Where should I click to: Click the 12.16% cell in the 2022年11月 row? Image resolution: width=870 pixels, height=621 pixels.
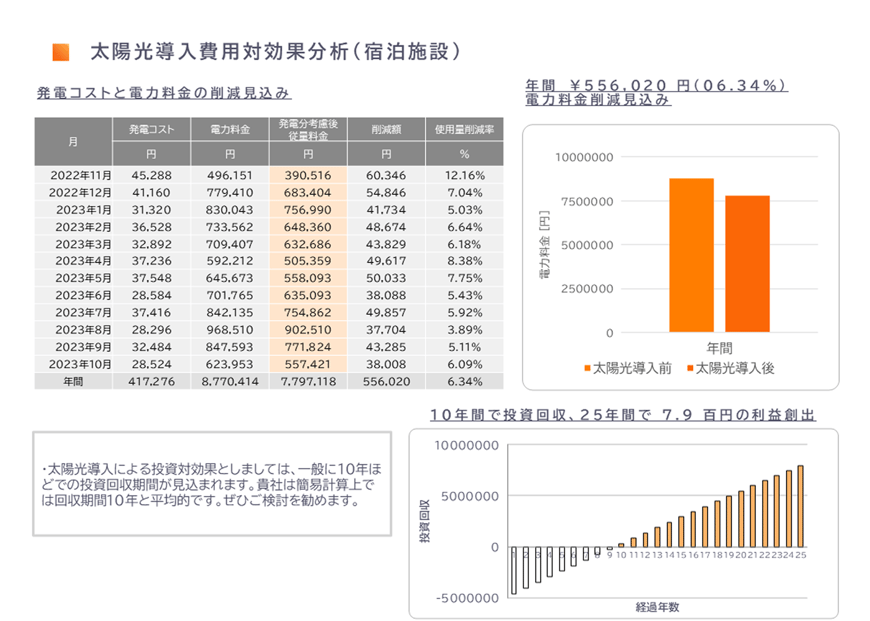[x=464, y=175]
